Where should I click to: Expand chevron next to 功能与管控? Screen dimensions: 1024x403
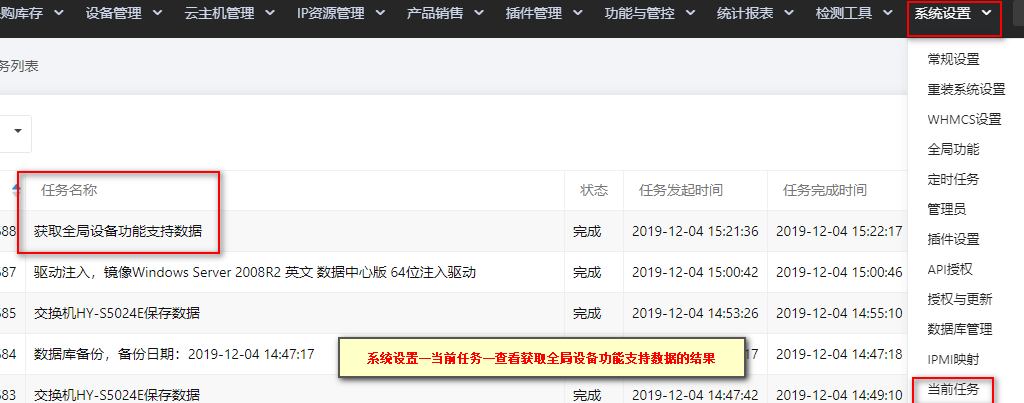(x=691, y=13)
